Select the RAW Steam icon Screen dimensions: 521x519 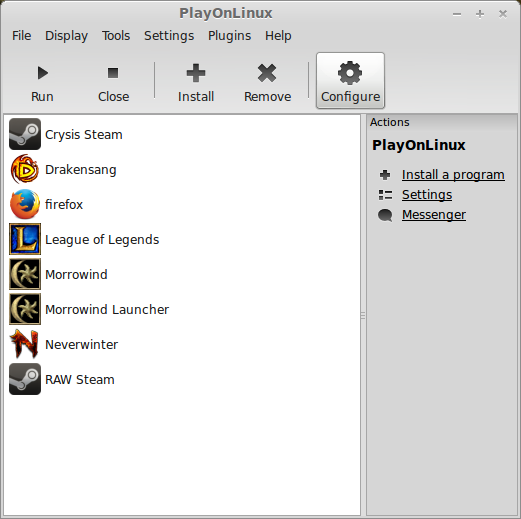pyautogui.click(x=25, y=379)
